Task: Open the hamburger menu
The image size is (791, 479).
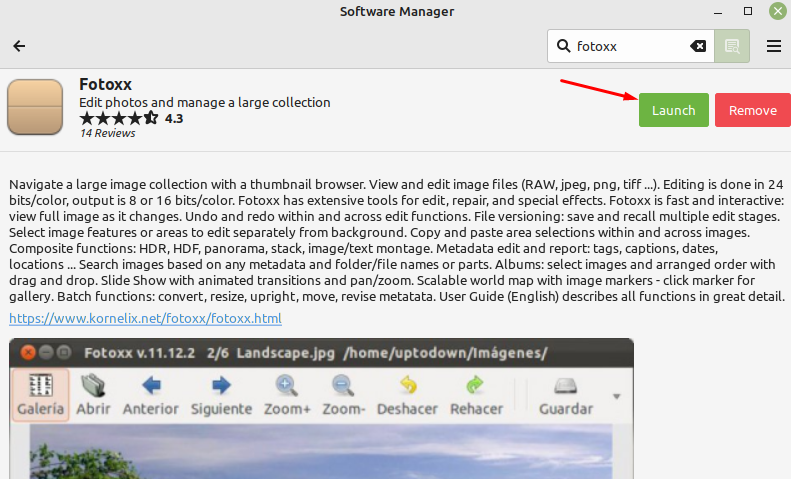Action: tap(774, 46)
